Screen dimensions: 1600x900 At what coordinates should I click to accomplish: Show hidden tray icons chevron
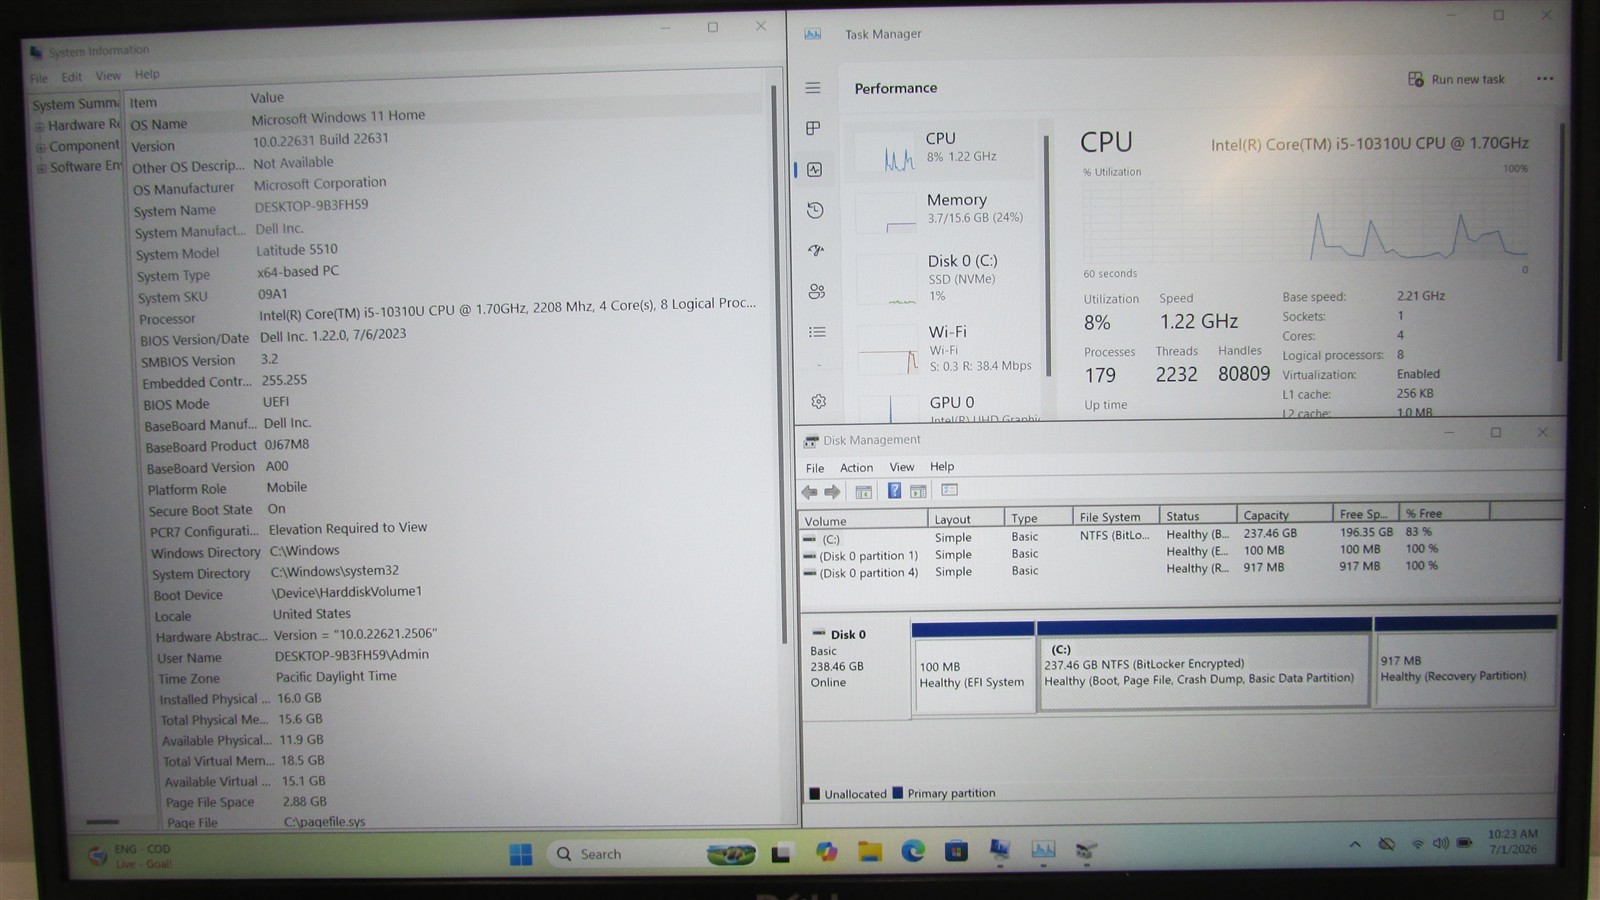coord(1355,845)
